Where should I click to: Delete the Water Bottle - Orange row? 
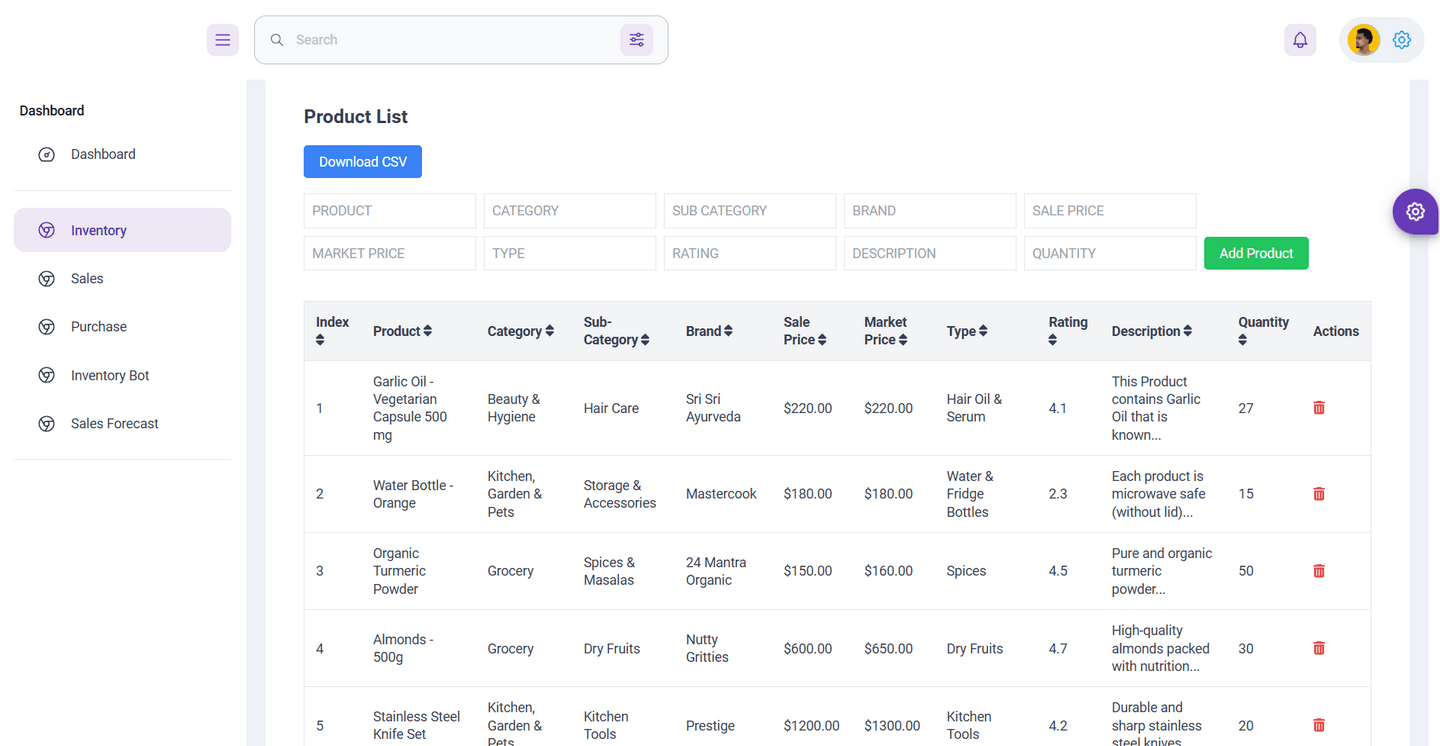(x=1319, y=494)
